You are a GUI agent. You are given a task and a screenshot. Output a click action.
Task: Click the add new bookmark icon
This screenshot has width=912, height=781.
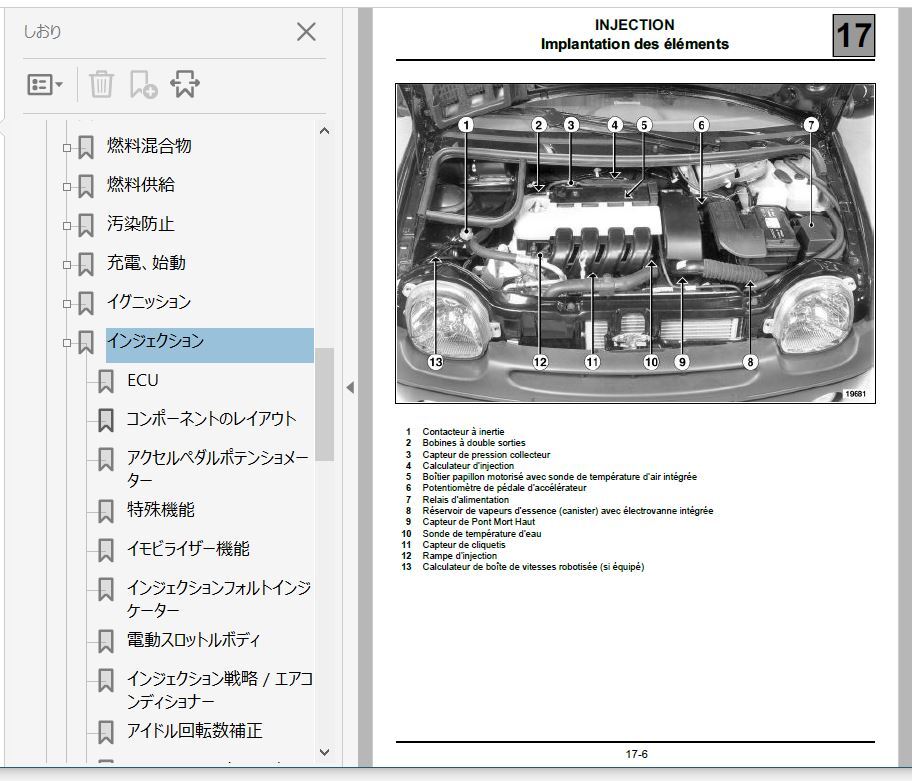pyautogui.click(x=143, y=84)
